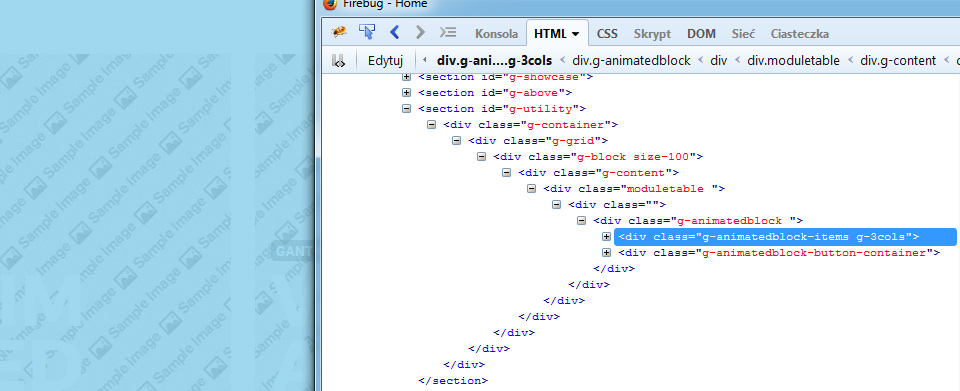Click the closing </section> tag
Image resolution: width=960 pixels, height=391 pixels.
[453, 380]
